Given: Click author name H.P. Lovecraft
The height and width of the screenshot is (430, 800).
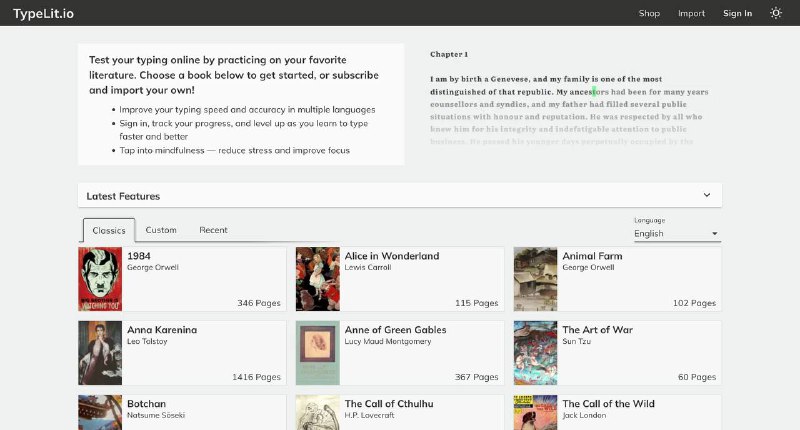Looking at the screenshot, I should [x=369, y=415].
